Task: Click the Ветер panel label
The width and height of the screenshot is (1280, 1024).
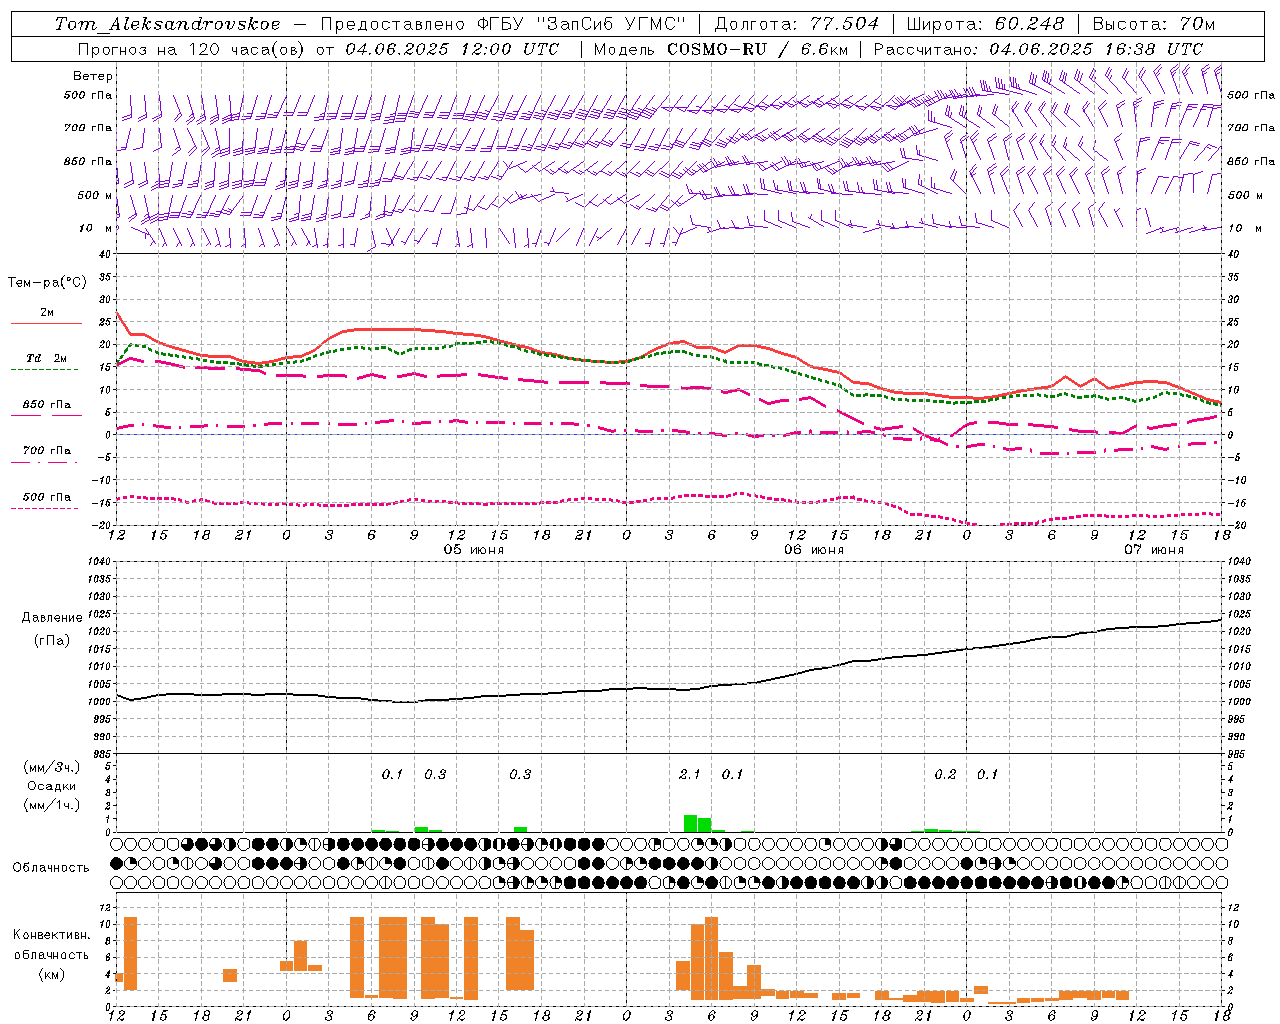Action: (x=93, y=76)
